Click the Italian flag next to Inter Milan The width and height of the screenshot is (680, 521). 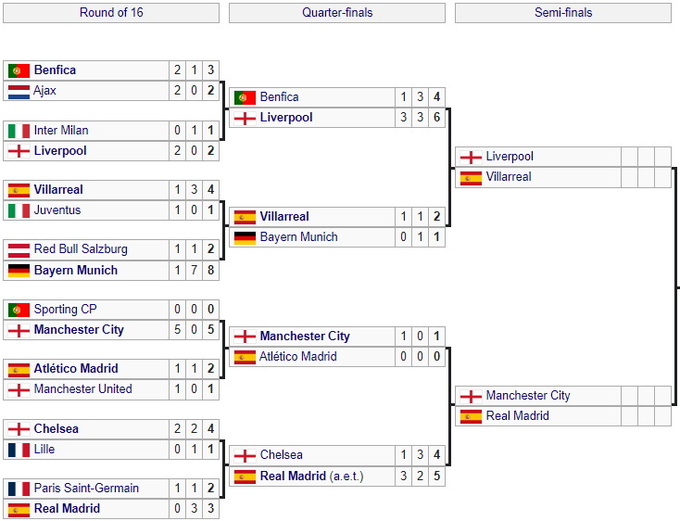[18, 131]
